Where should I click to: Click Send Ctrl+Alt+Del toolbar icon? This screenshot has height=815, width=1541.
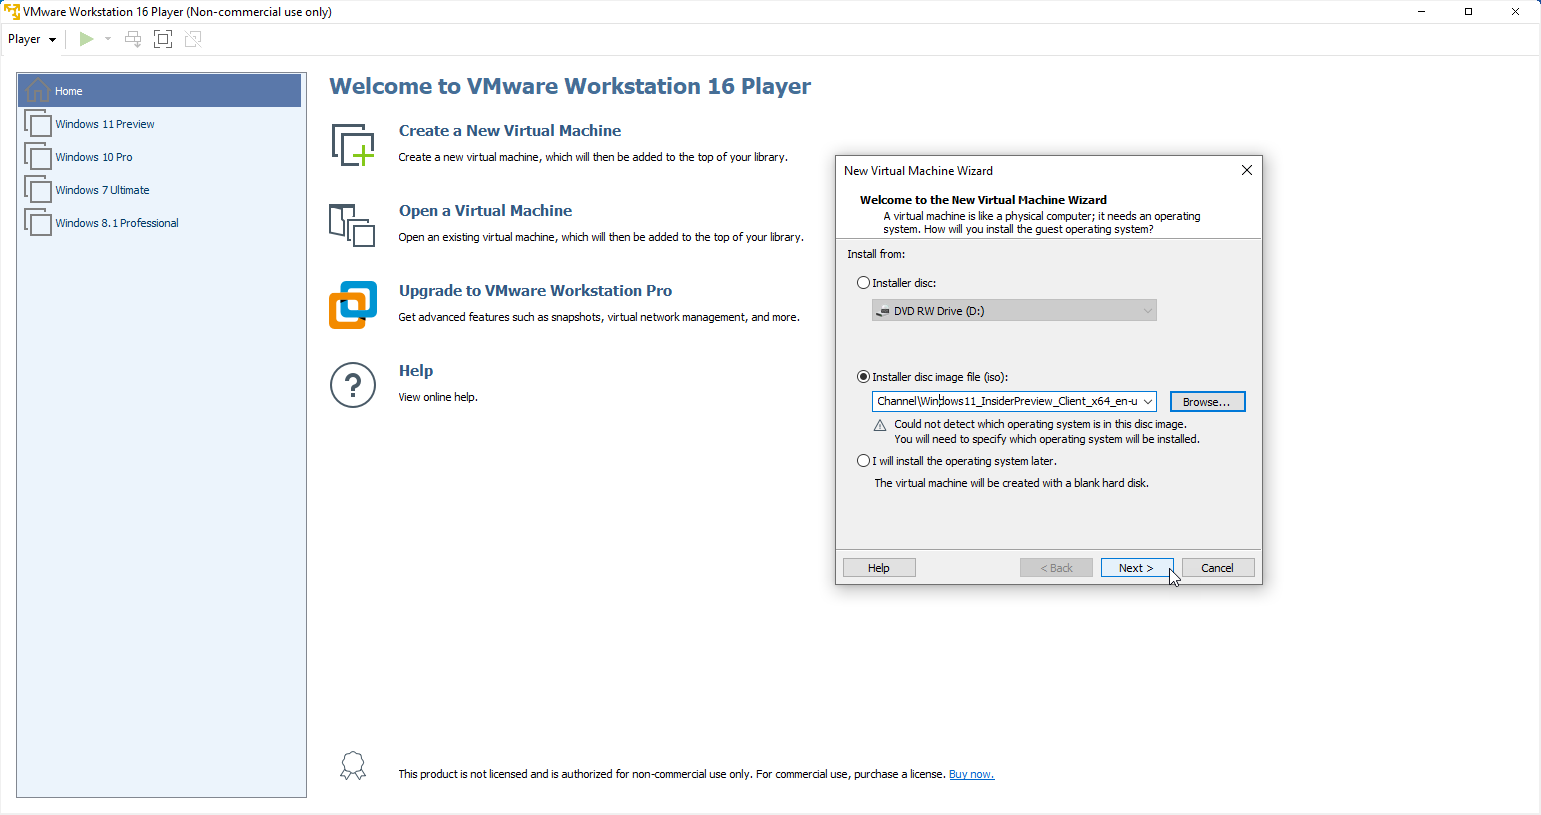133,39
